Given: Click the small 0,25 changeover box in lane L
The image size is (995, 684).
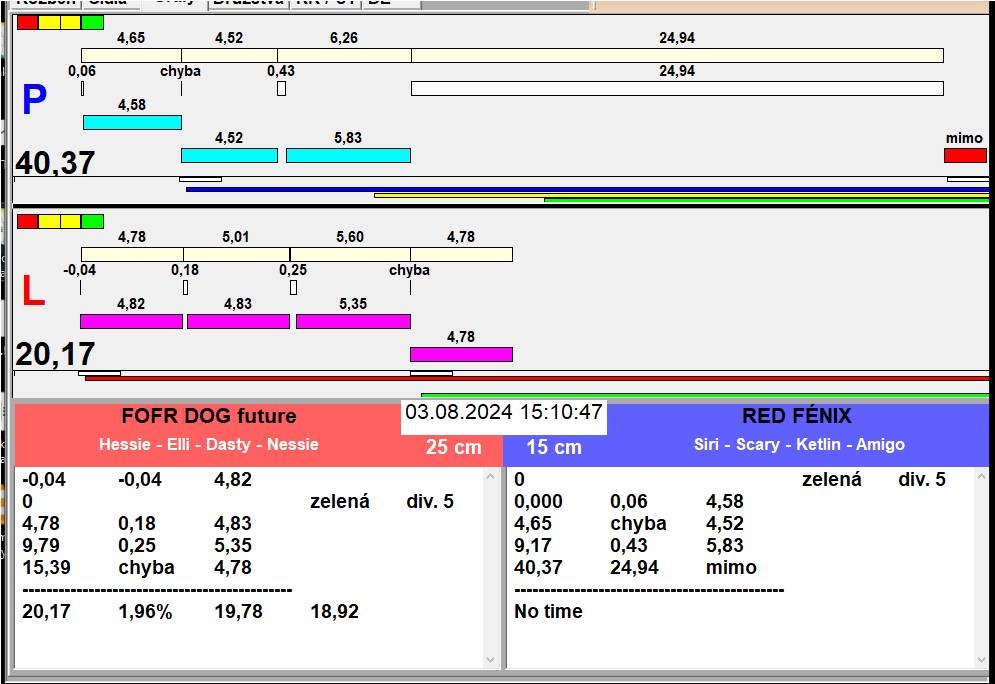Looking at the screenshot, I should pos(293,287).
